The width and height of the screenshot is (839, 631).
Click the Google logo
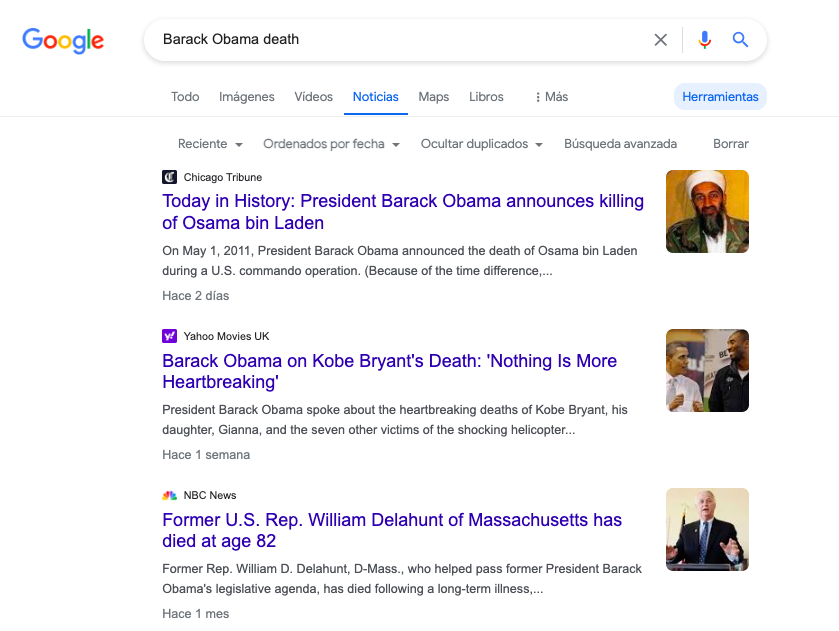point(63,40)
